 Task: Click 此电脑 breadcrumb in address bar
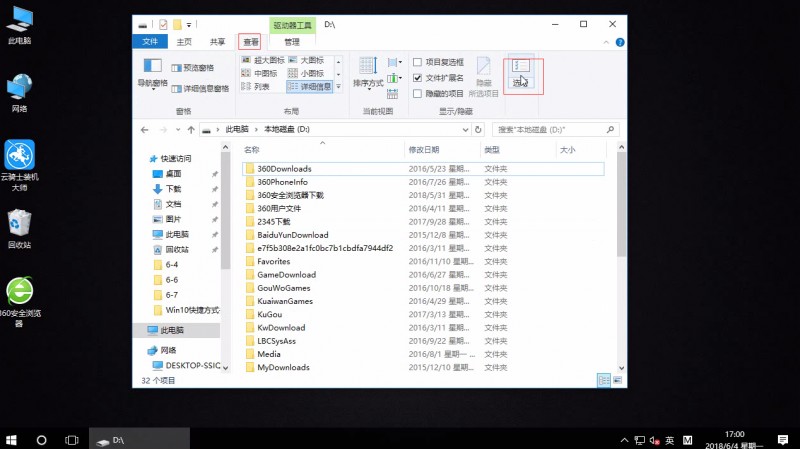(x=237, y=130)
